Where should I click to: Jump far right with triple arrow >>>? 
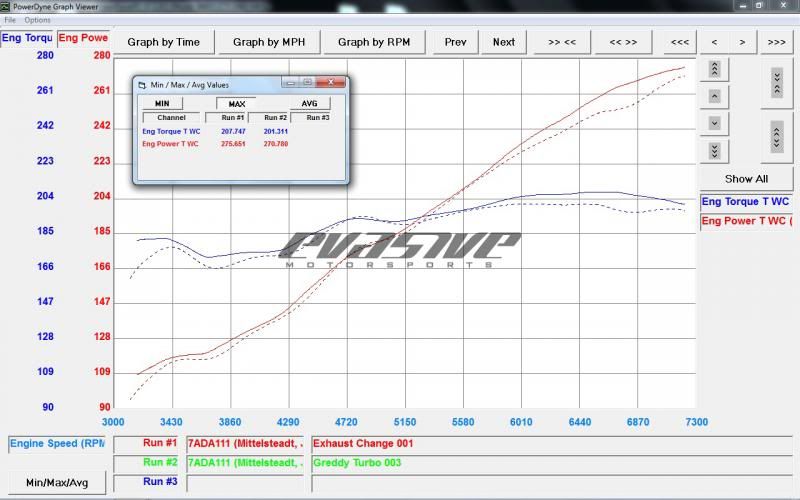tap(777, 42)
